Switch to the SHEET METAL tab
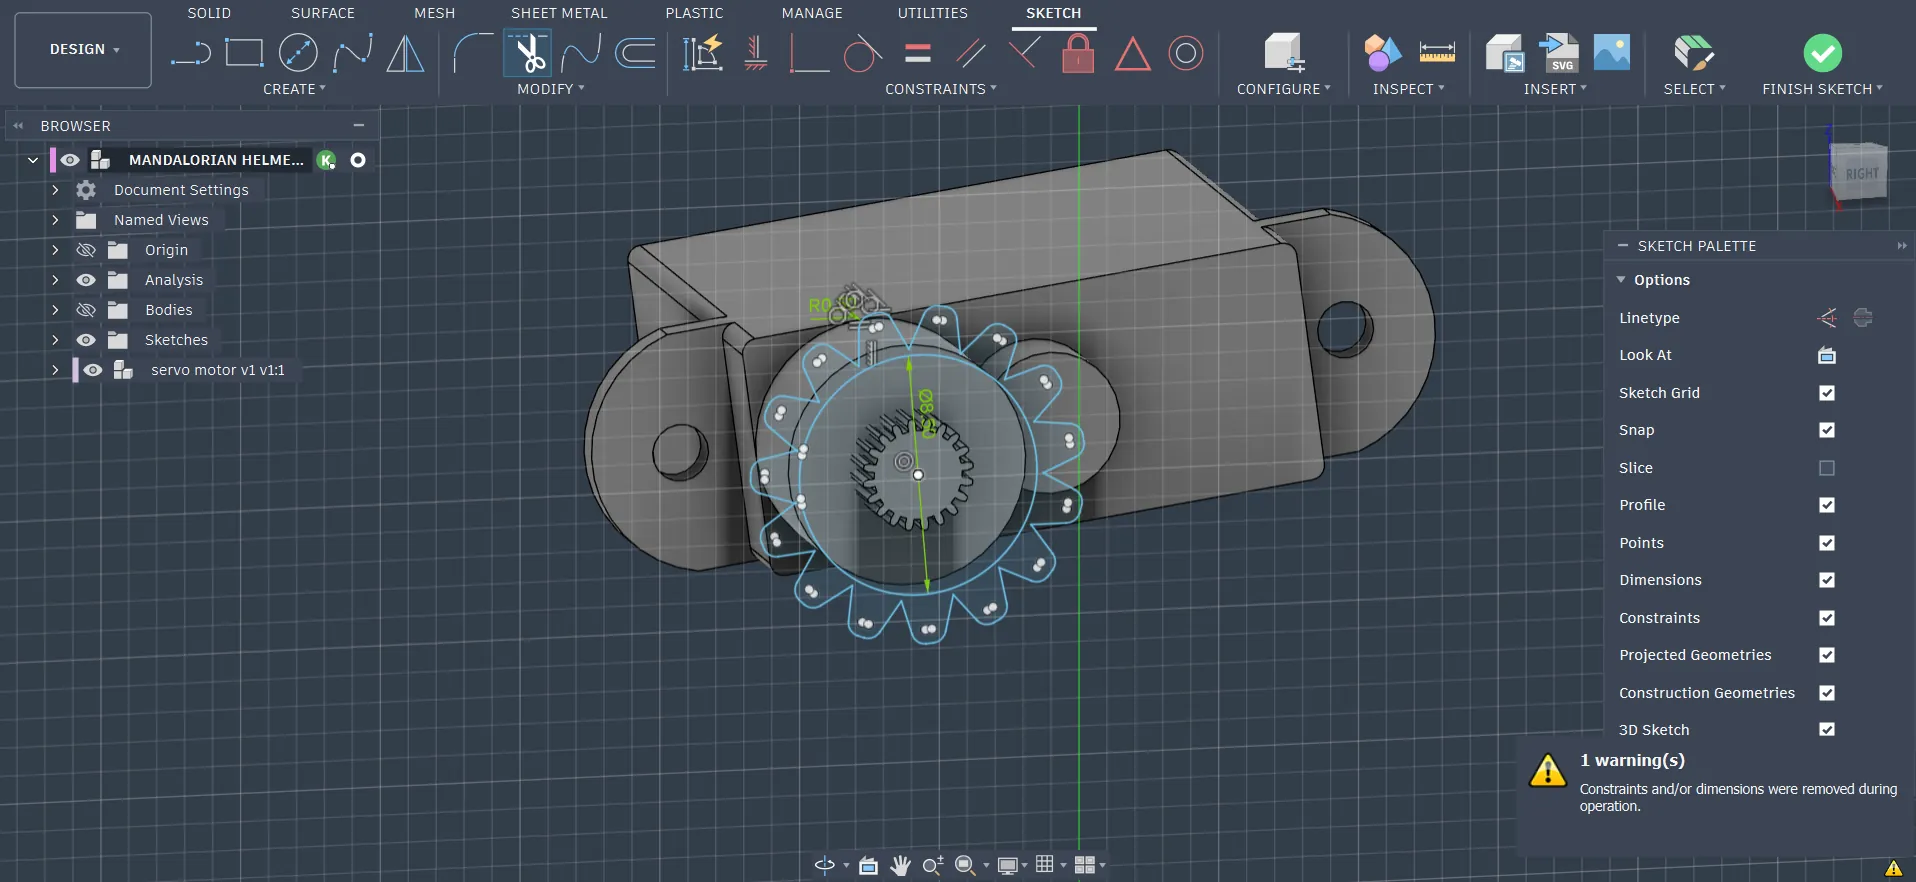Image resolution: width=1916 pixels, height=882 pixels. click(x=559, y=13)
